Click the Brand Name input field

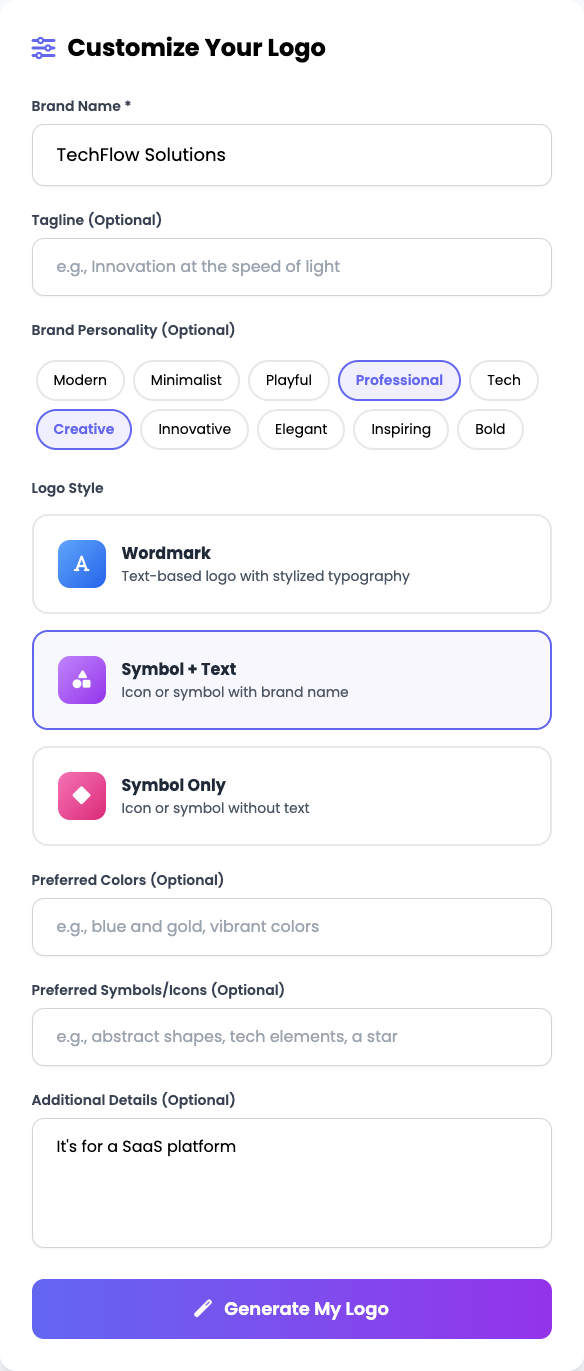coord(292,155)
